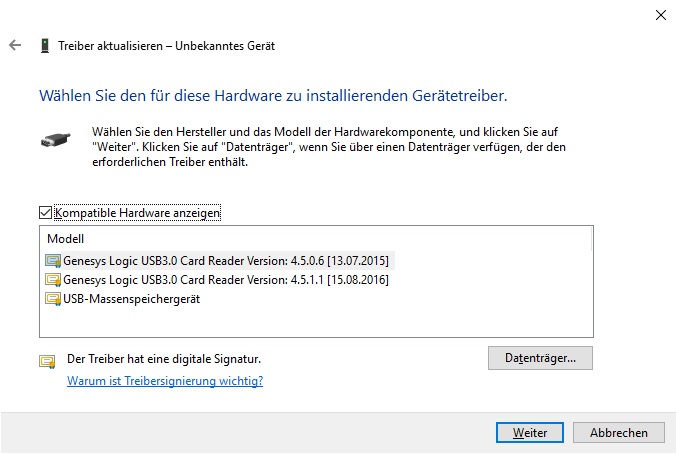This screenshot has height=454, width=677.
Task: Toggle Kompatible Hardware anzeigen checkbox
Action: click(x=45, y=212)
